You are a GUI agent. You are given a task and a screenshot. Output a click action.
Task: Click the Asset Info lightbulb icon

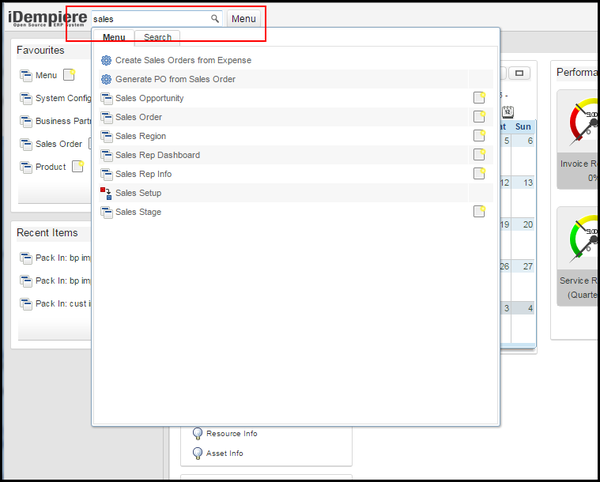198,453
